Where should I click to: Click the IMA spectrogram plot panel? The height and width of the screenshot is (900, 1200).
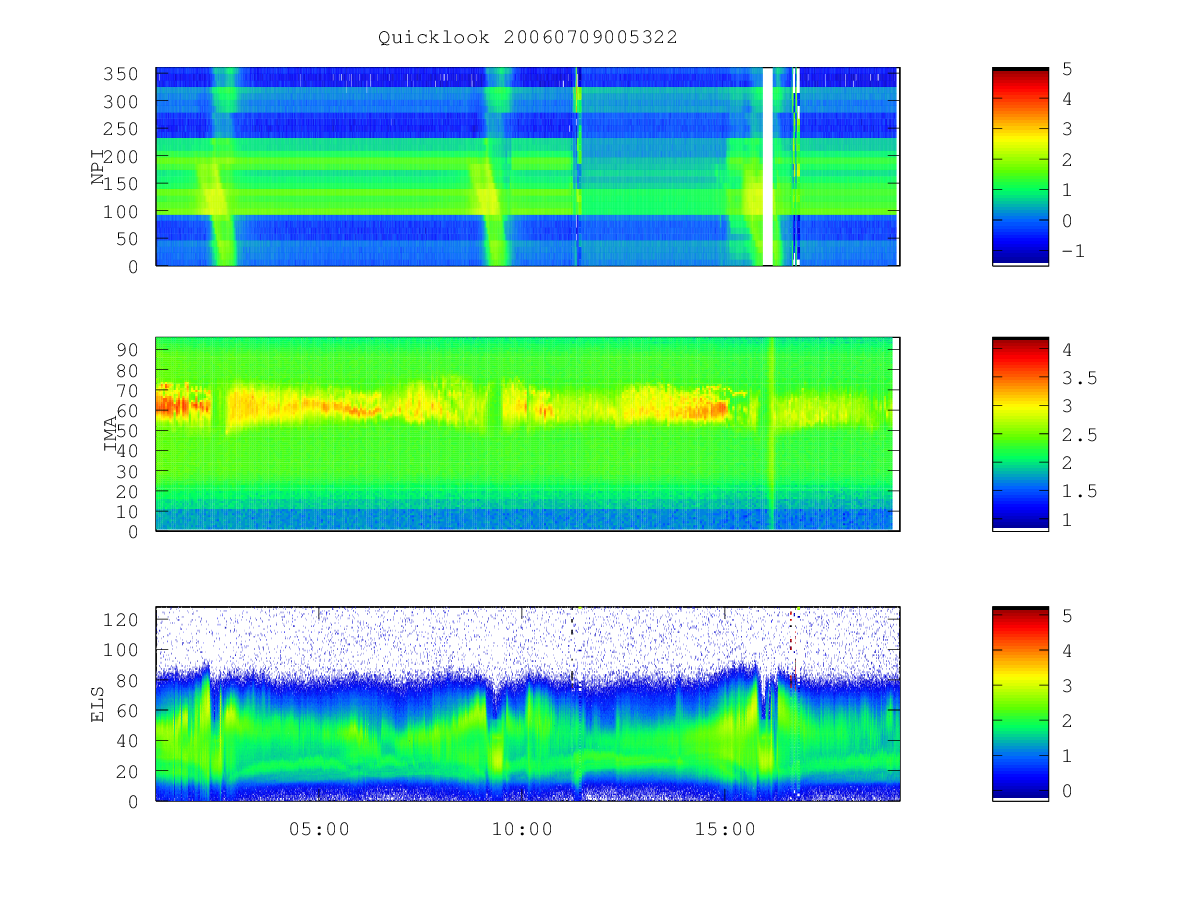click(x=528, y=434)
